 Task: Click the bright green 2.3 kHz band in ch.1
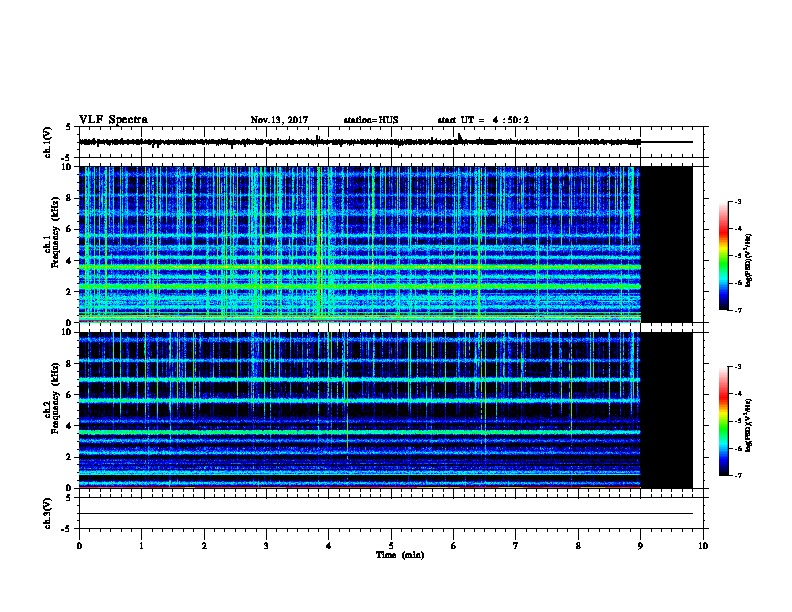(x=360, y=286)
